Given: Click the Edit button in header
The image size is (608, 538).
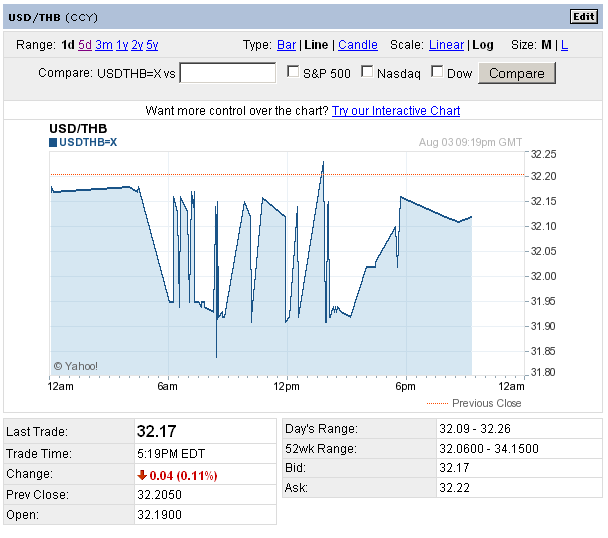Looking at the screenshot, I should tap(582, 16).
